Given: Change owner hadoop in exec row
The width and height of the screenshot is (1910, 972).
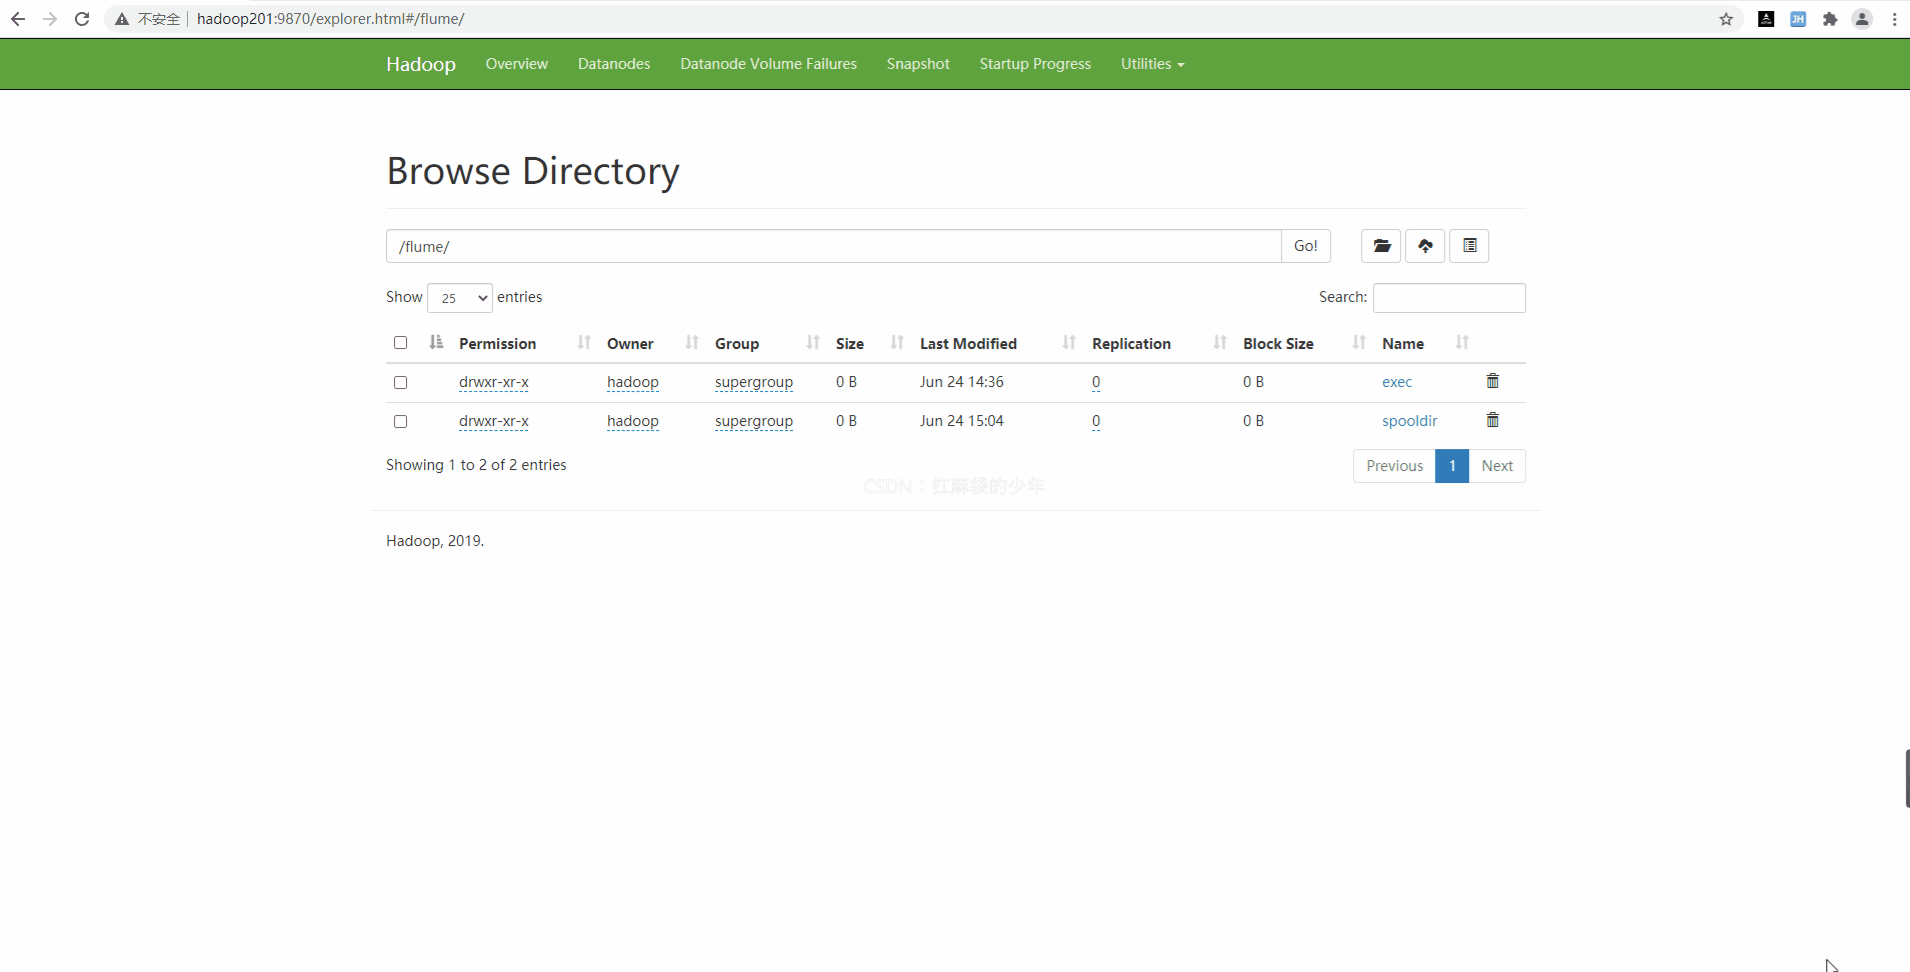Looking at the screenshot, I should click(x=633, y=382).
